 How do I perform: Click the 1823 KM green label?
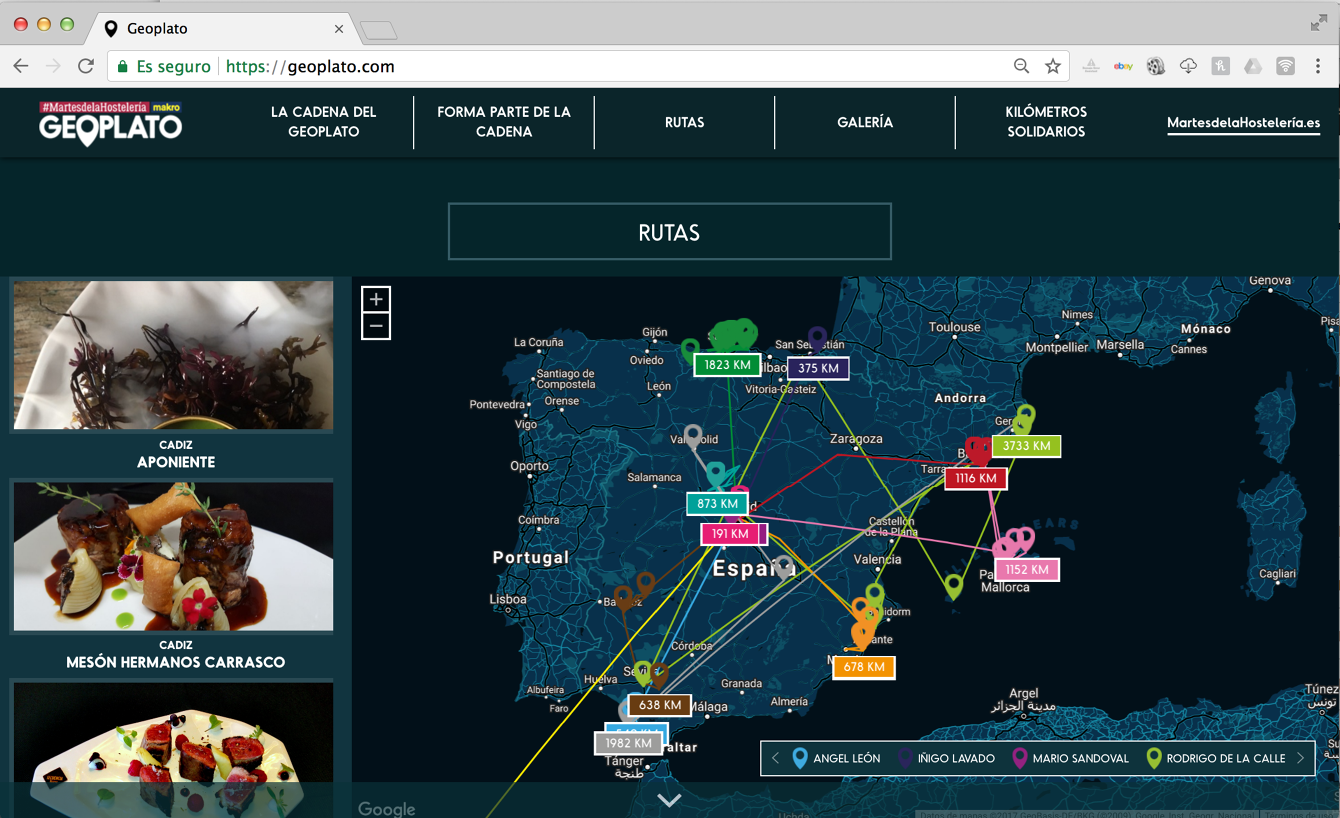click(x=727, y=365)
